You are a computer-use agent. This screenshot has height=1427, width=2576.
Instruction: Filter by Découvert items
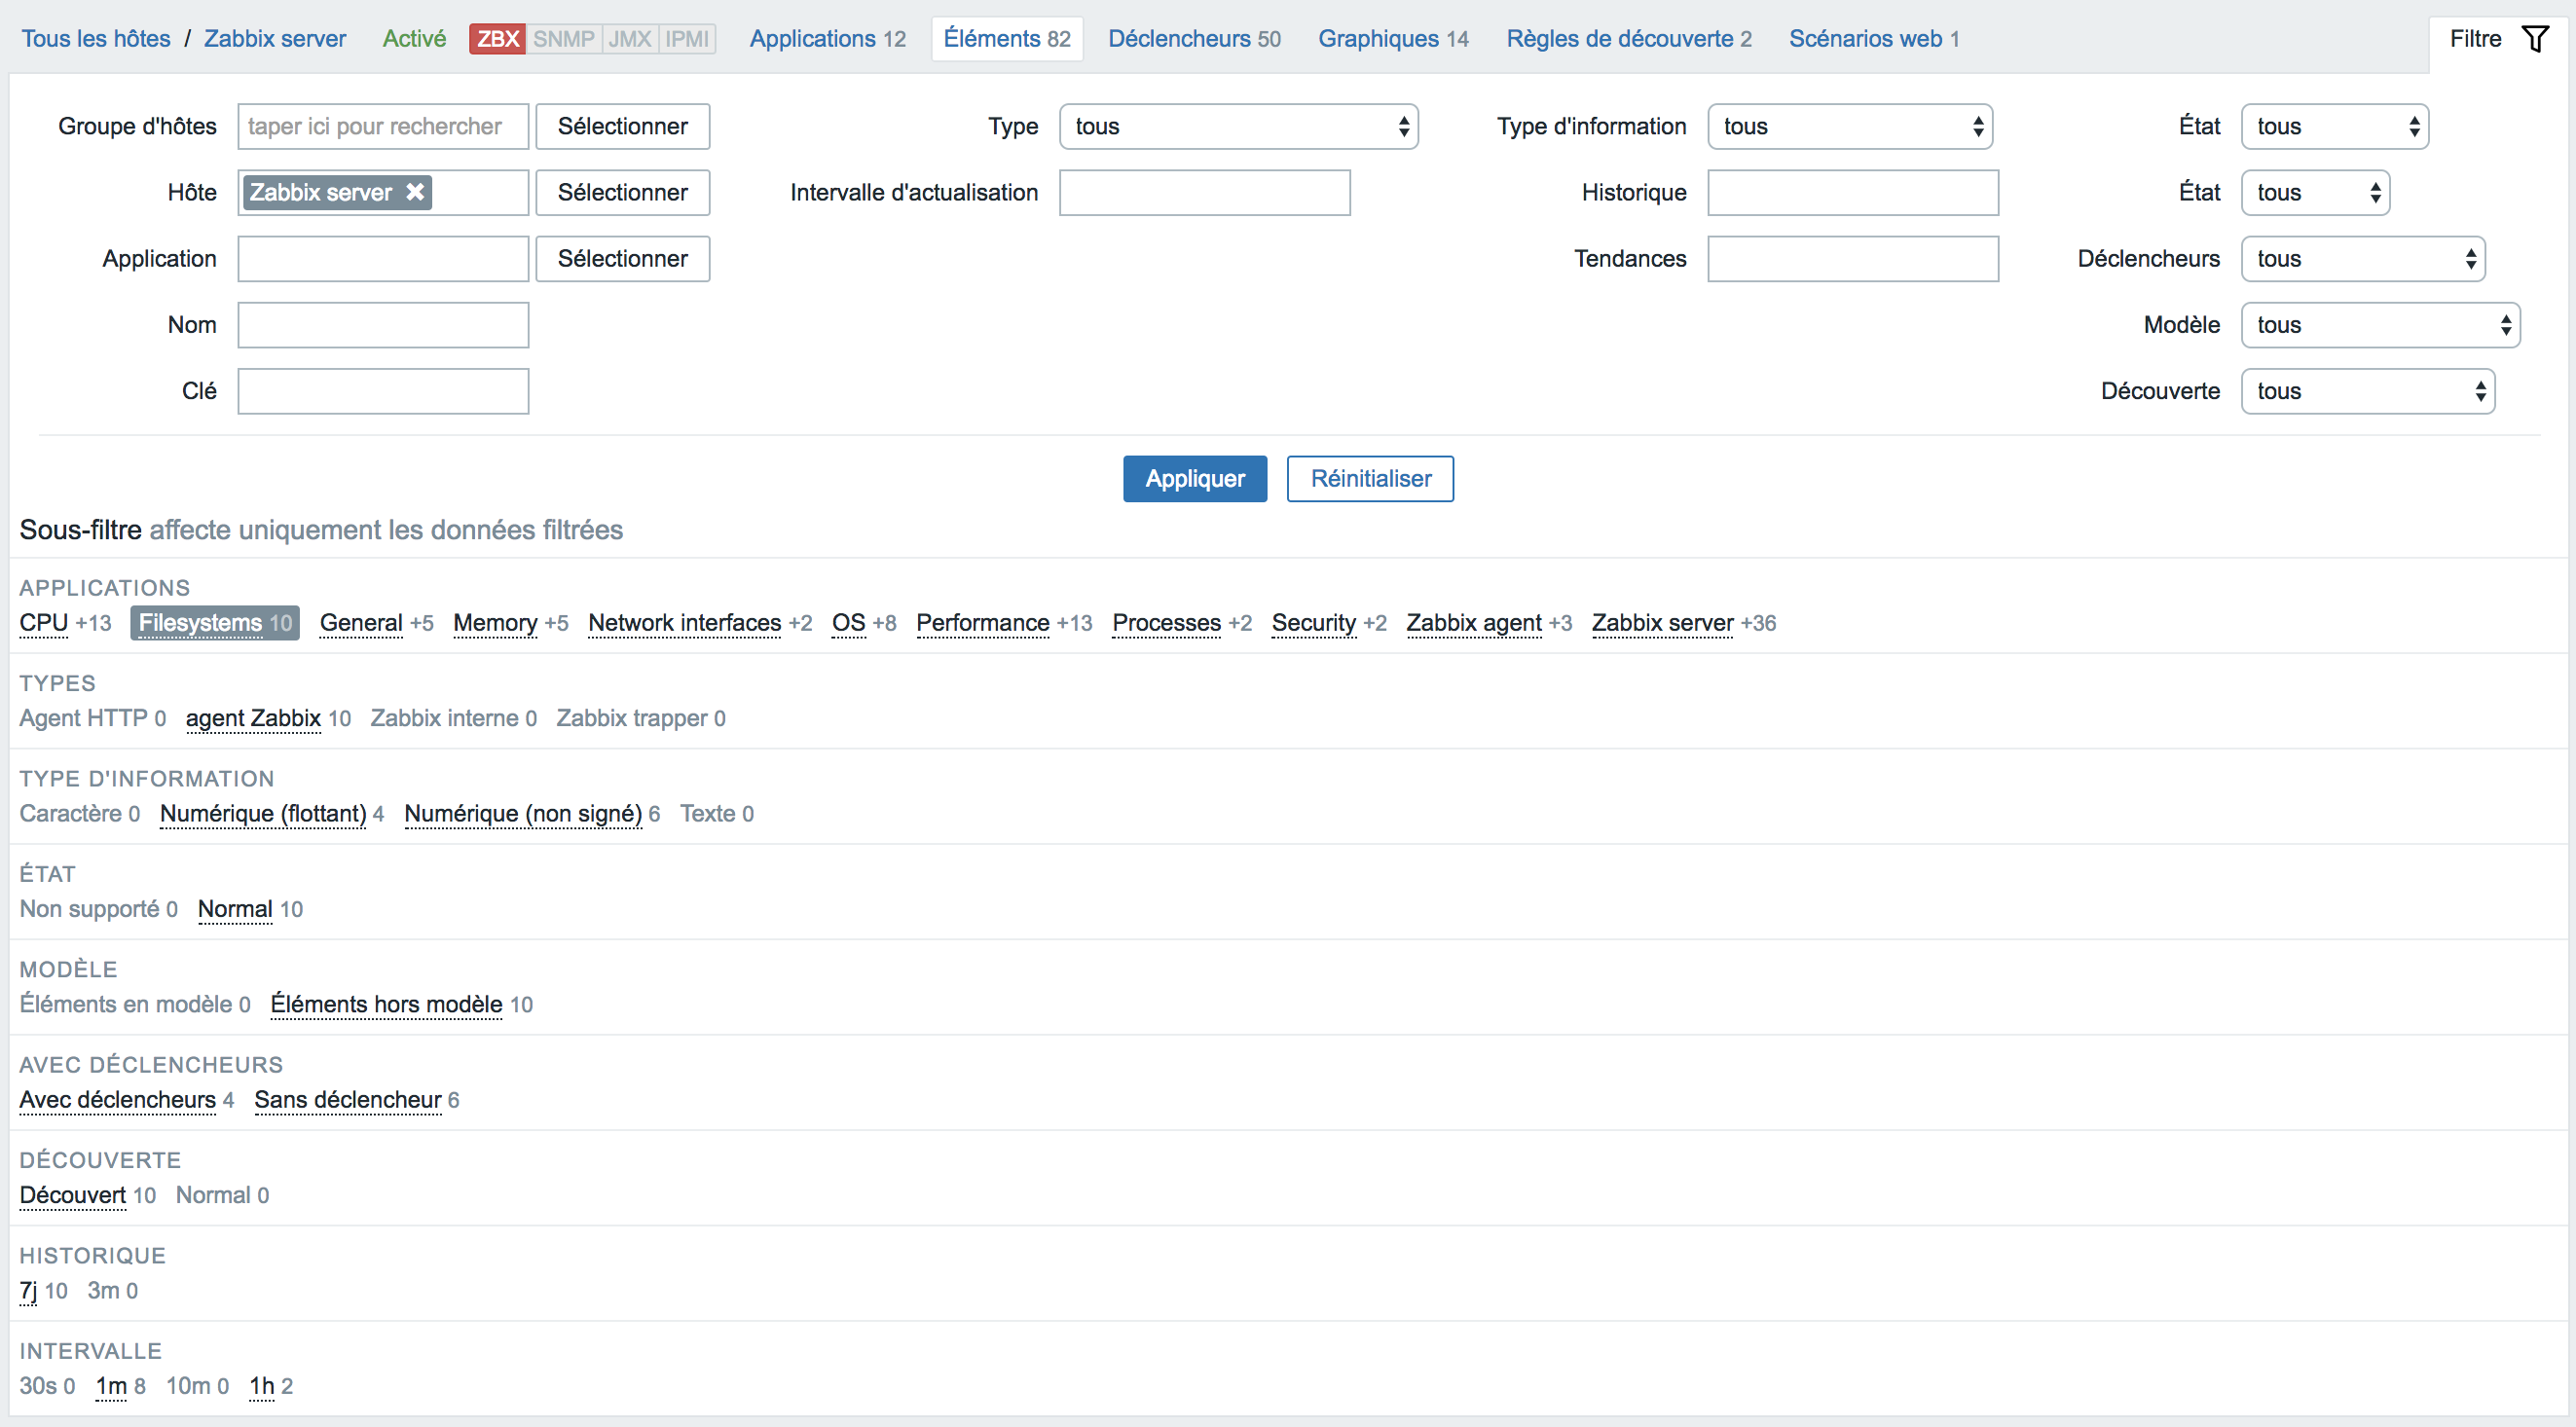[73, 1195]
